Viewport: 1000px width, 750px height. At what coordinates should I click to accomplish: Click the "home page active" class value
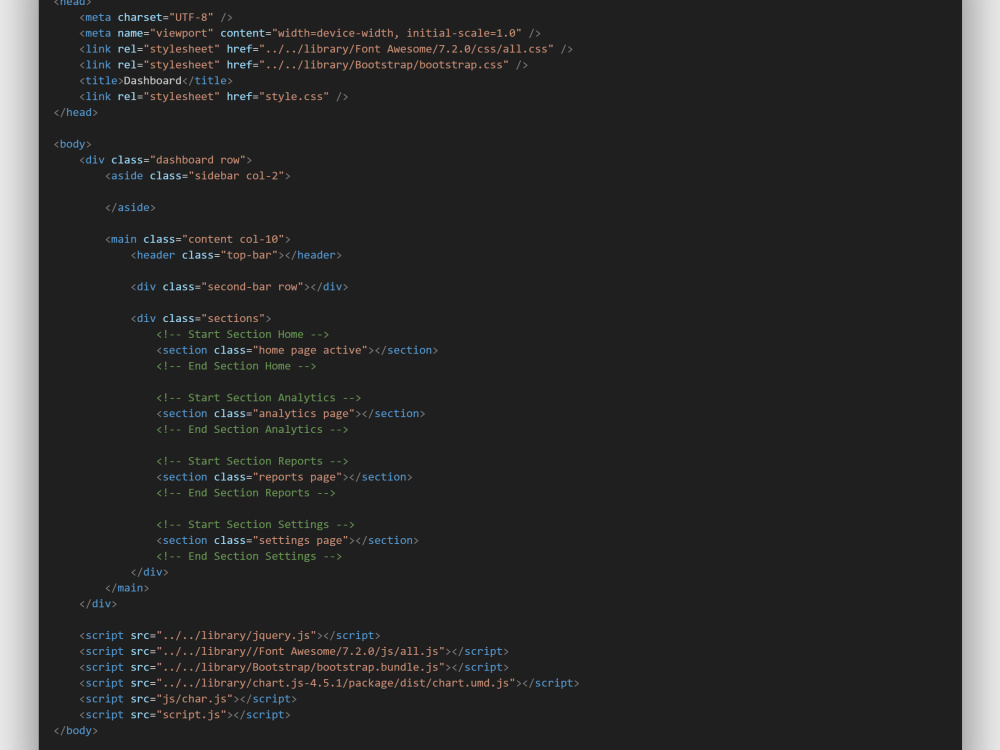tap(310, 350)
